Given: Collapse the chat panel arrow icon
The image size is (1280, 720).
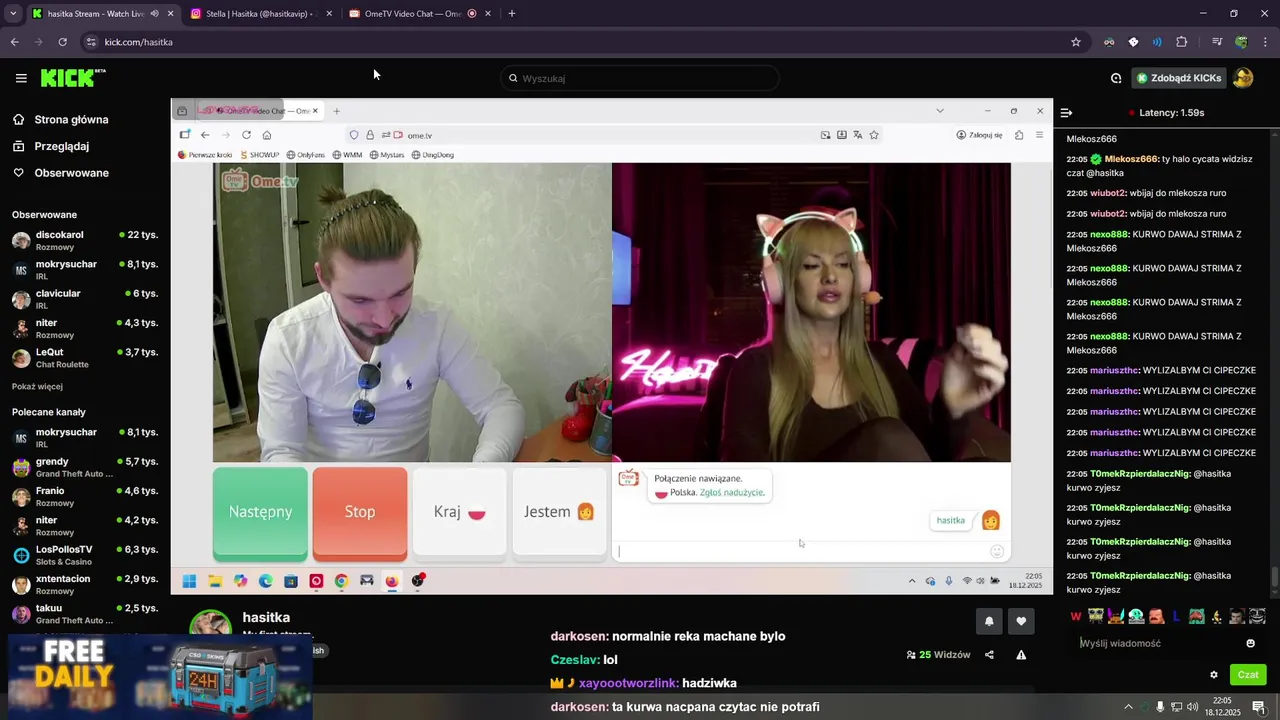Looking at the screenshot, I should point(1066,113).
